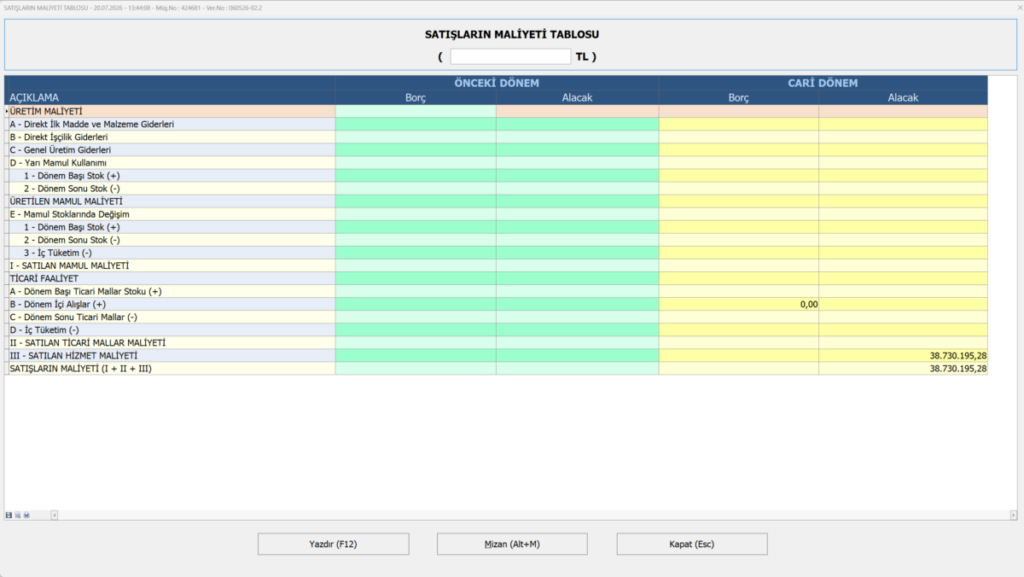Click the Yazdır (F12) button
The height and width of the screenshot is (577, 1024).
coord(333,544)
